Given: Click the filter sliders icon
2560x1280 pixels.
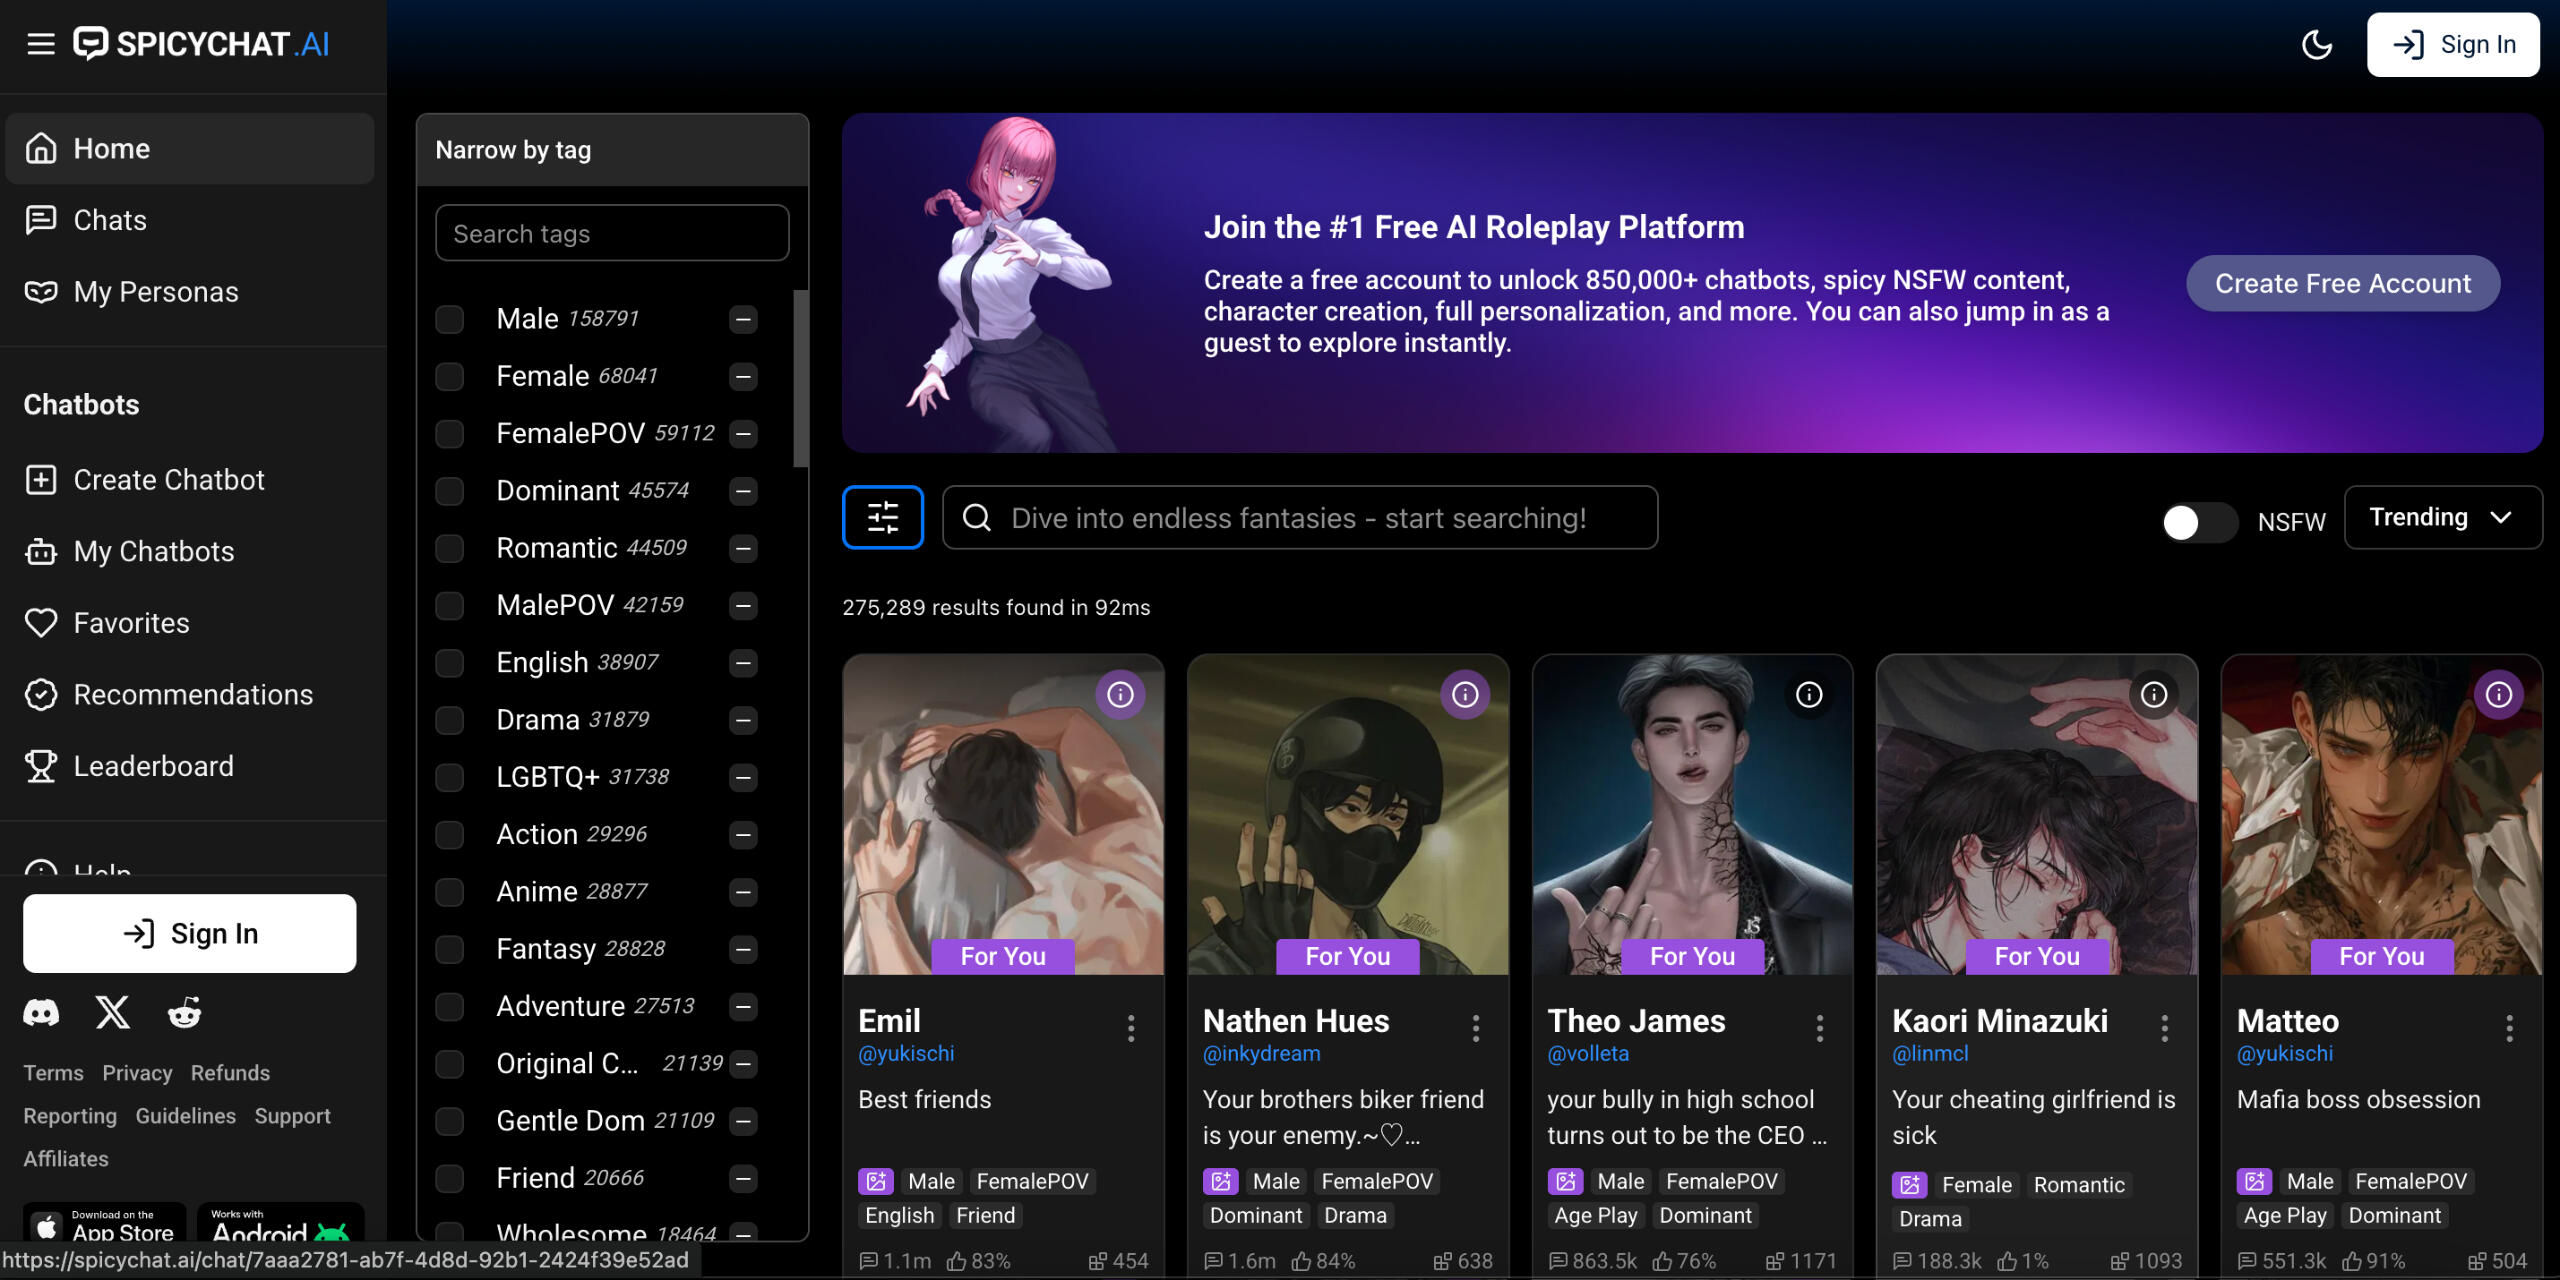Looking at the screenshot, I should click(x=882, y=517).
